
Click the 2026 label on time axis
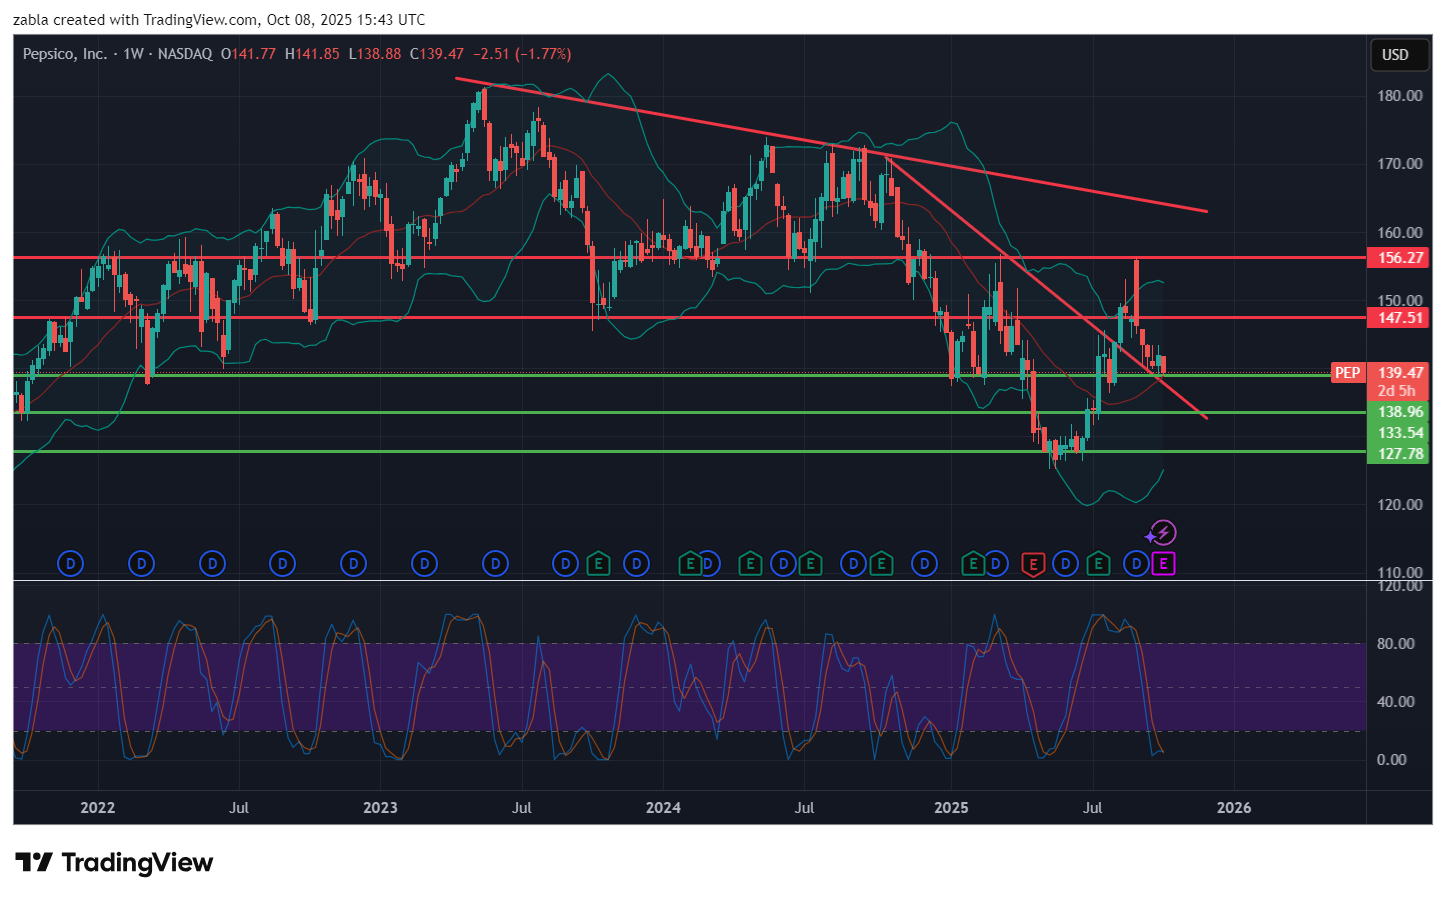(1233, 808)
